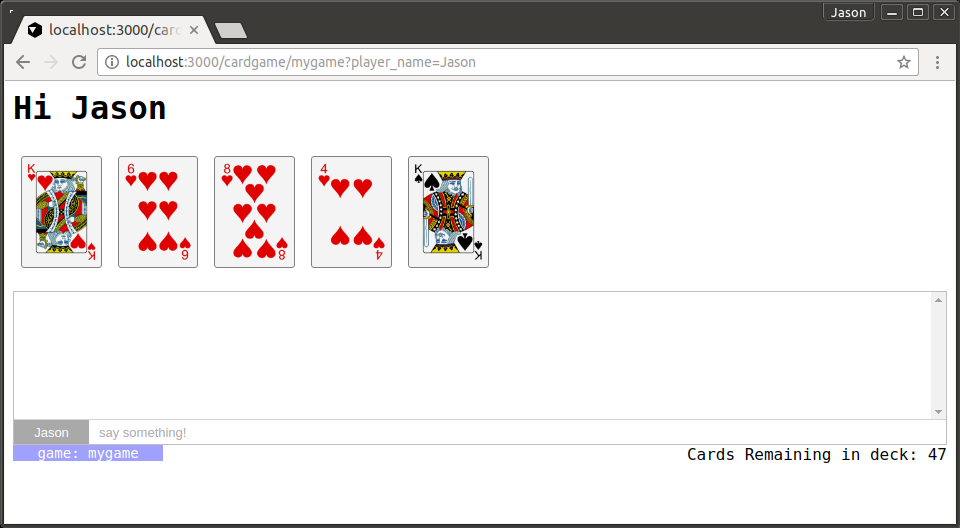Click the King of Hearts card

[x=61, y=212]
